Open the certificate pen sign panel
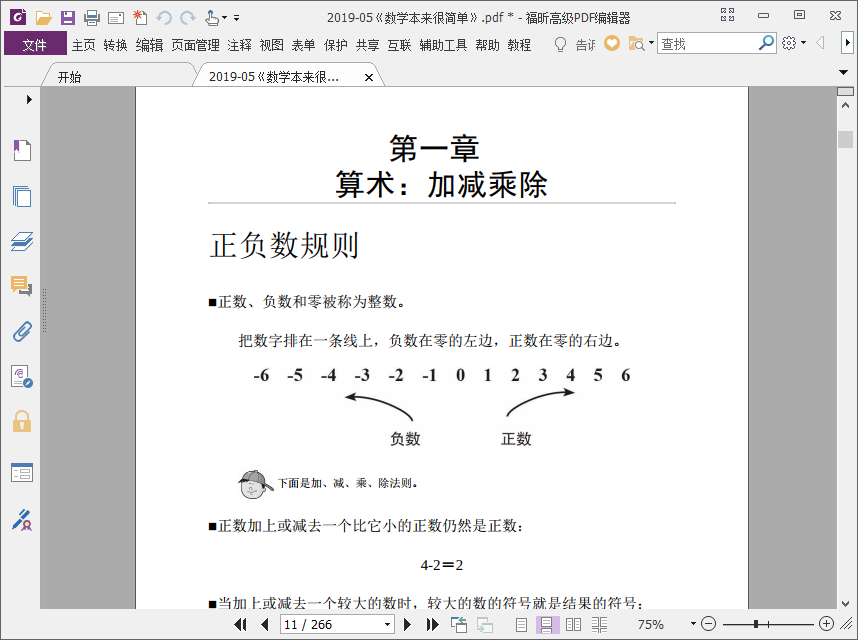The image size is (858, 640). [22, 520]
